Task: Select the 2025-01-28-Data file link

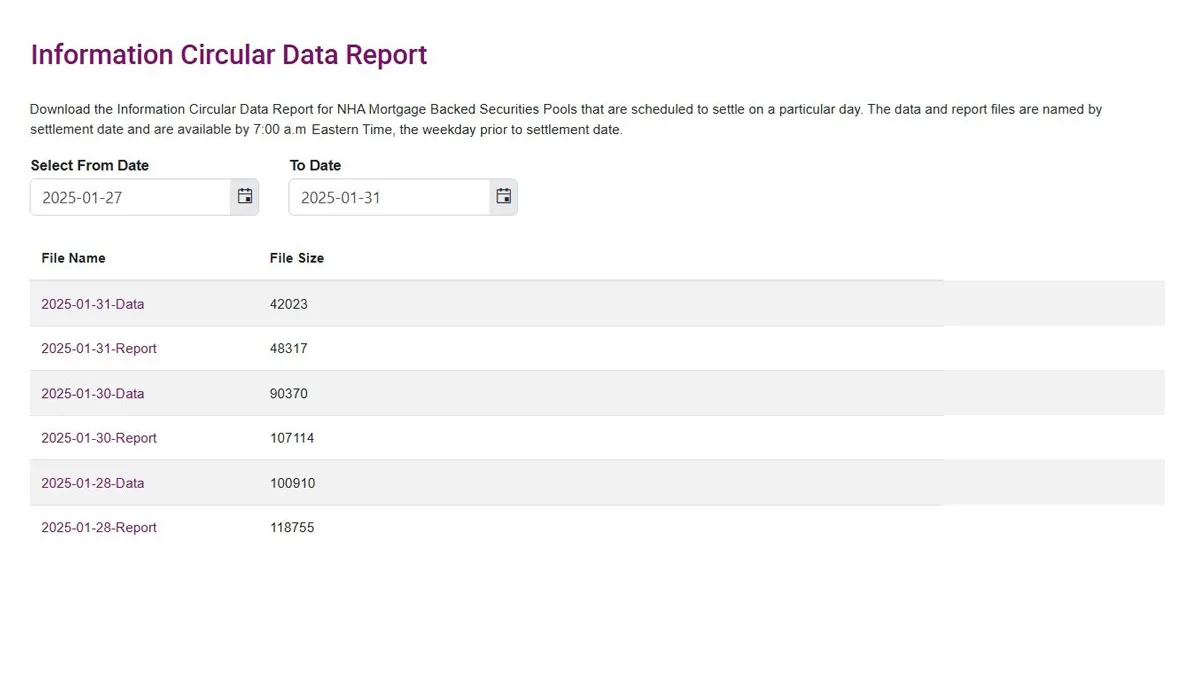Action: (92, 483)
